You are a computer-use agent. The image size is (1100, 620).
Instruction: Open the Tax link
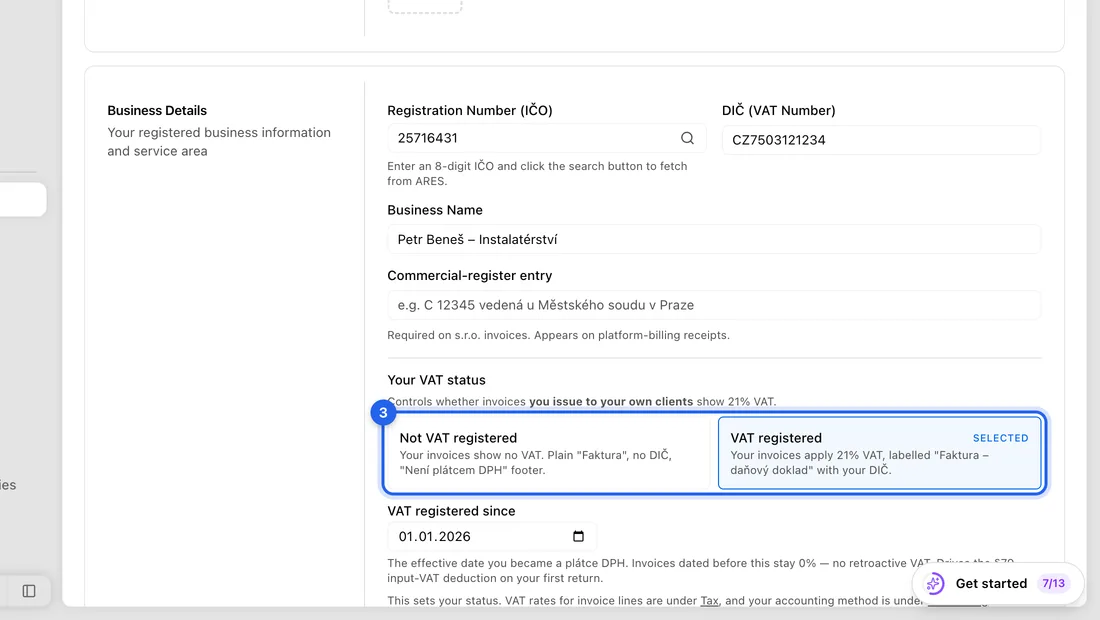click(x=709, y=600)
